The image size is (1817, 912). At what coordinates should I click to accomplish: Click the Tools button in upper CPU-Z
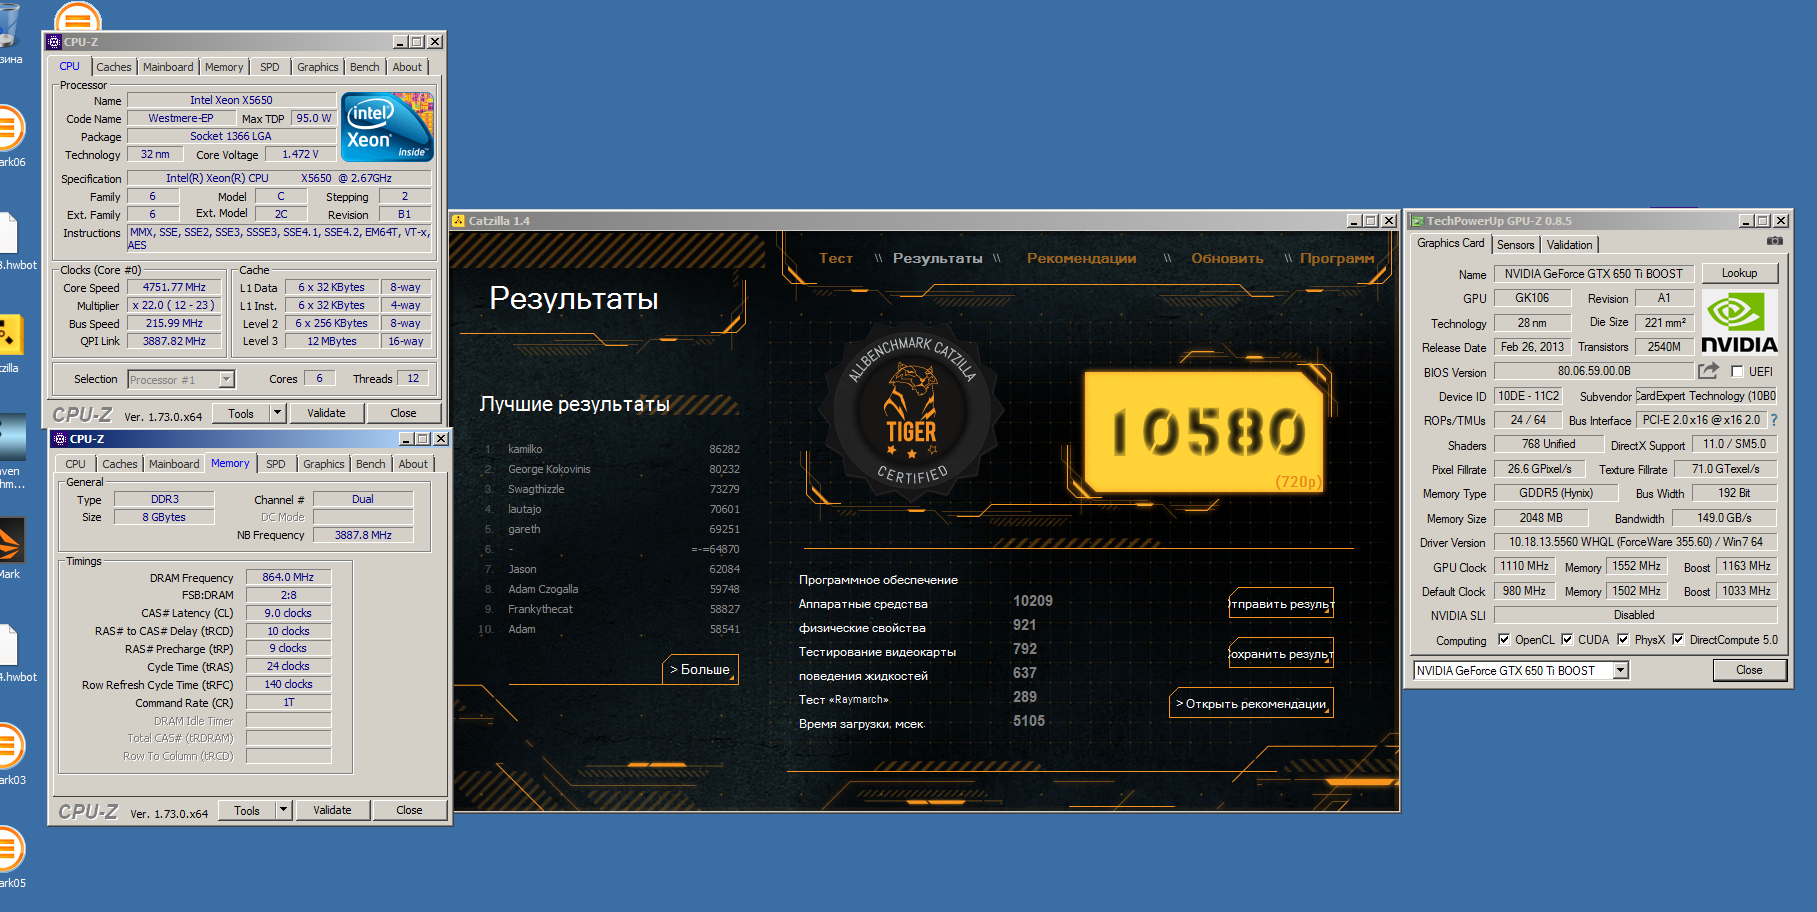click(x=241, y=413)
